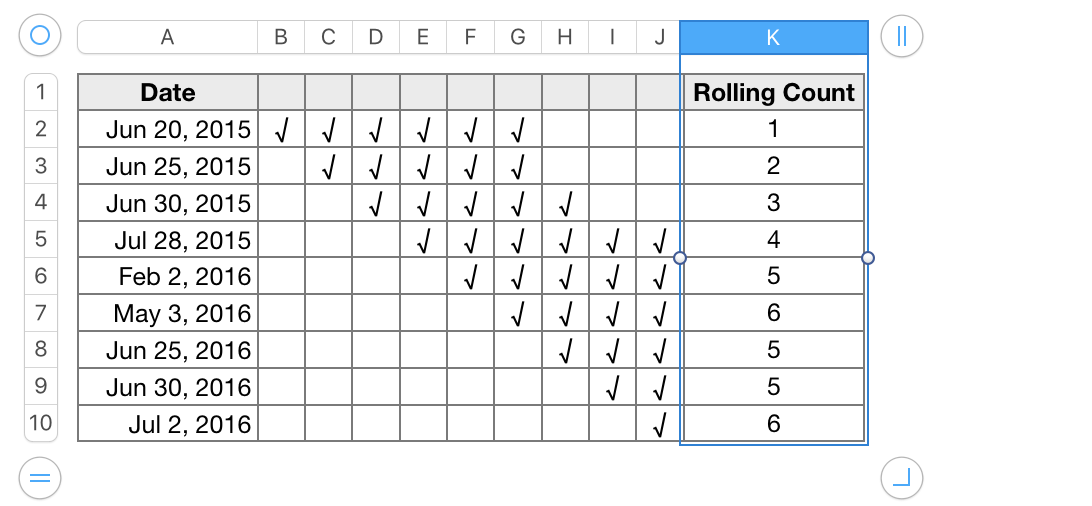Image resolution: width=1092 pixels, height=506 pixels.
Task: Select row 10 header
Action: click(x=40, y=423)
